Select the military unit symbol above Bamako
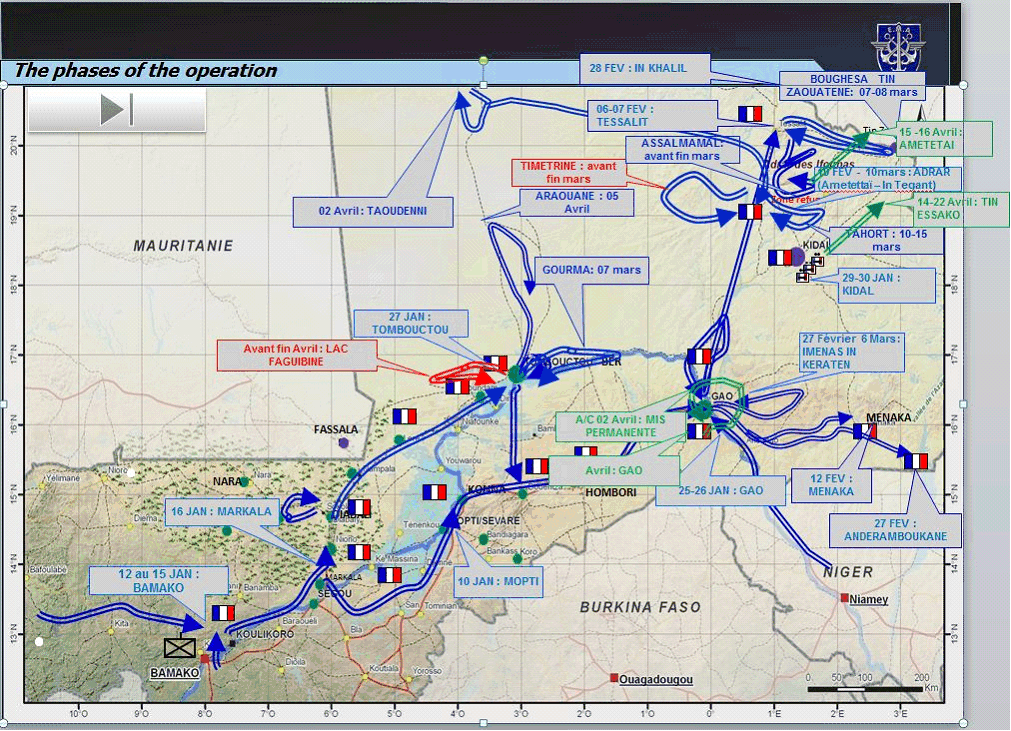1011x731 pixels. coord(180,648)
